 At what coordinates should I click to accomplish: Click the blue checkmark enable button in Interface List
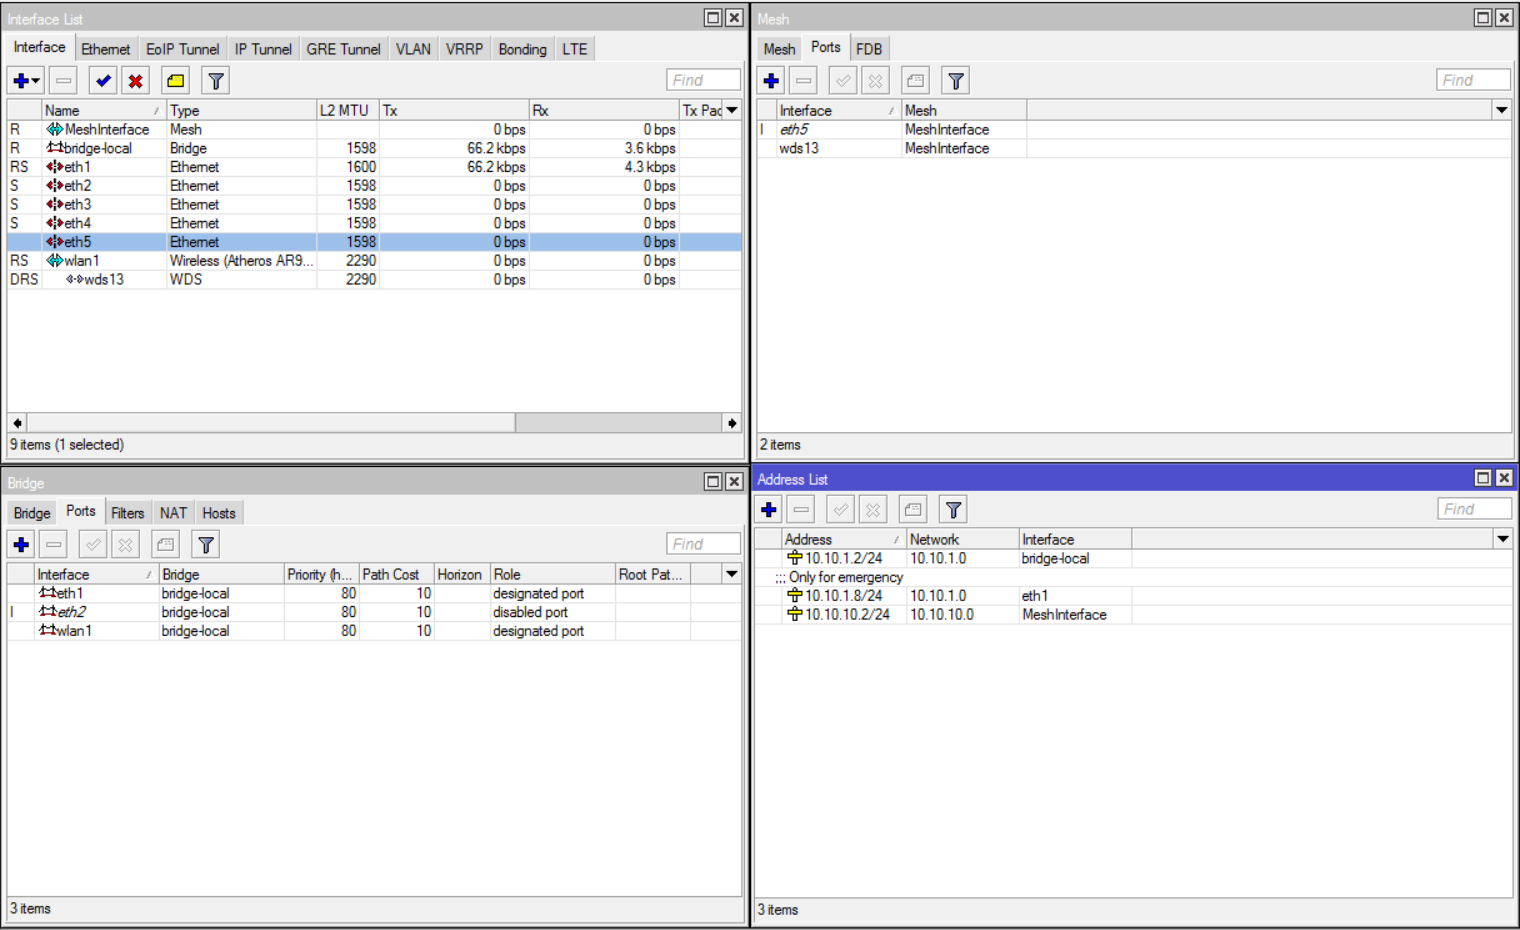103,81
